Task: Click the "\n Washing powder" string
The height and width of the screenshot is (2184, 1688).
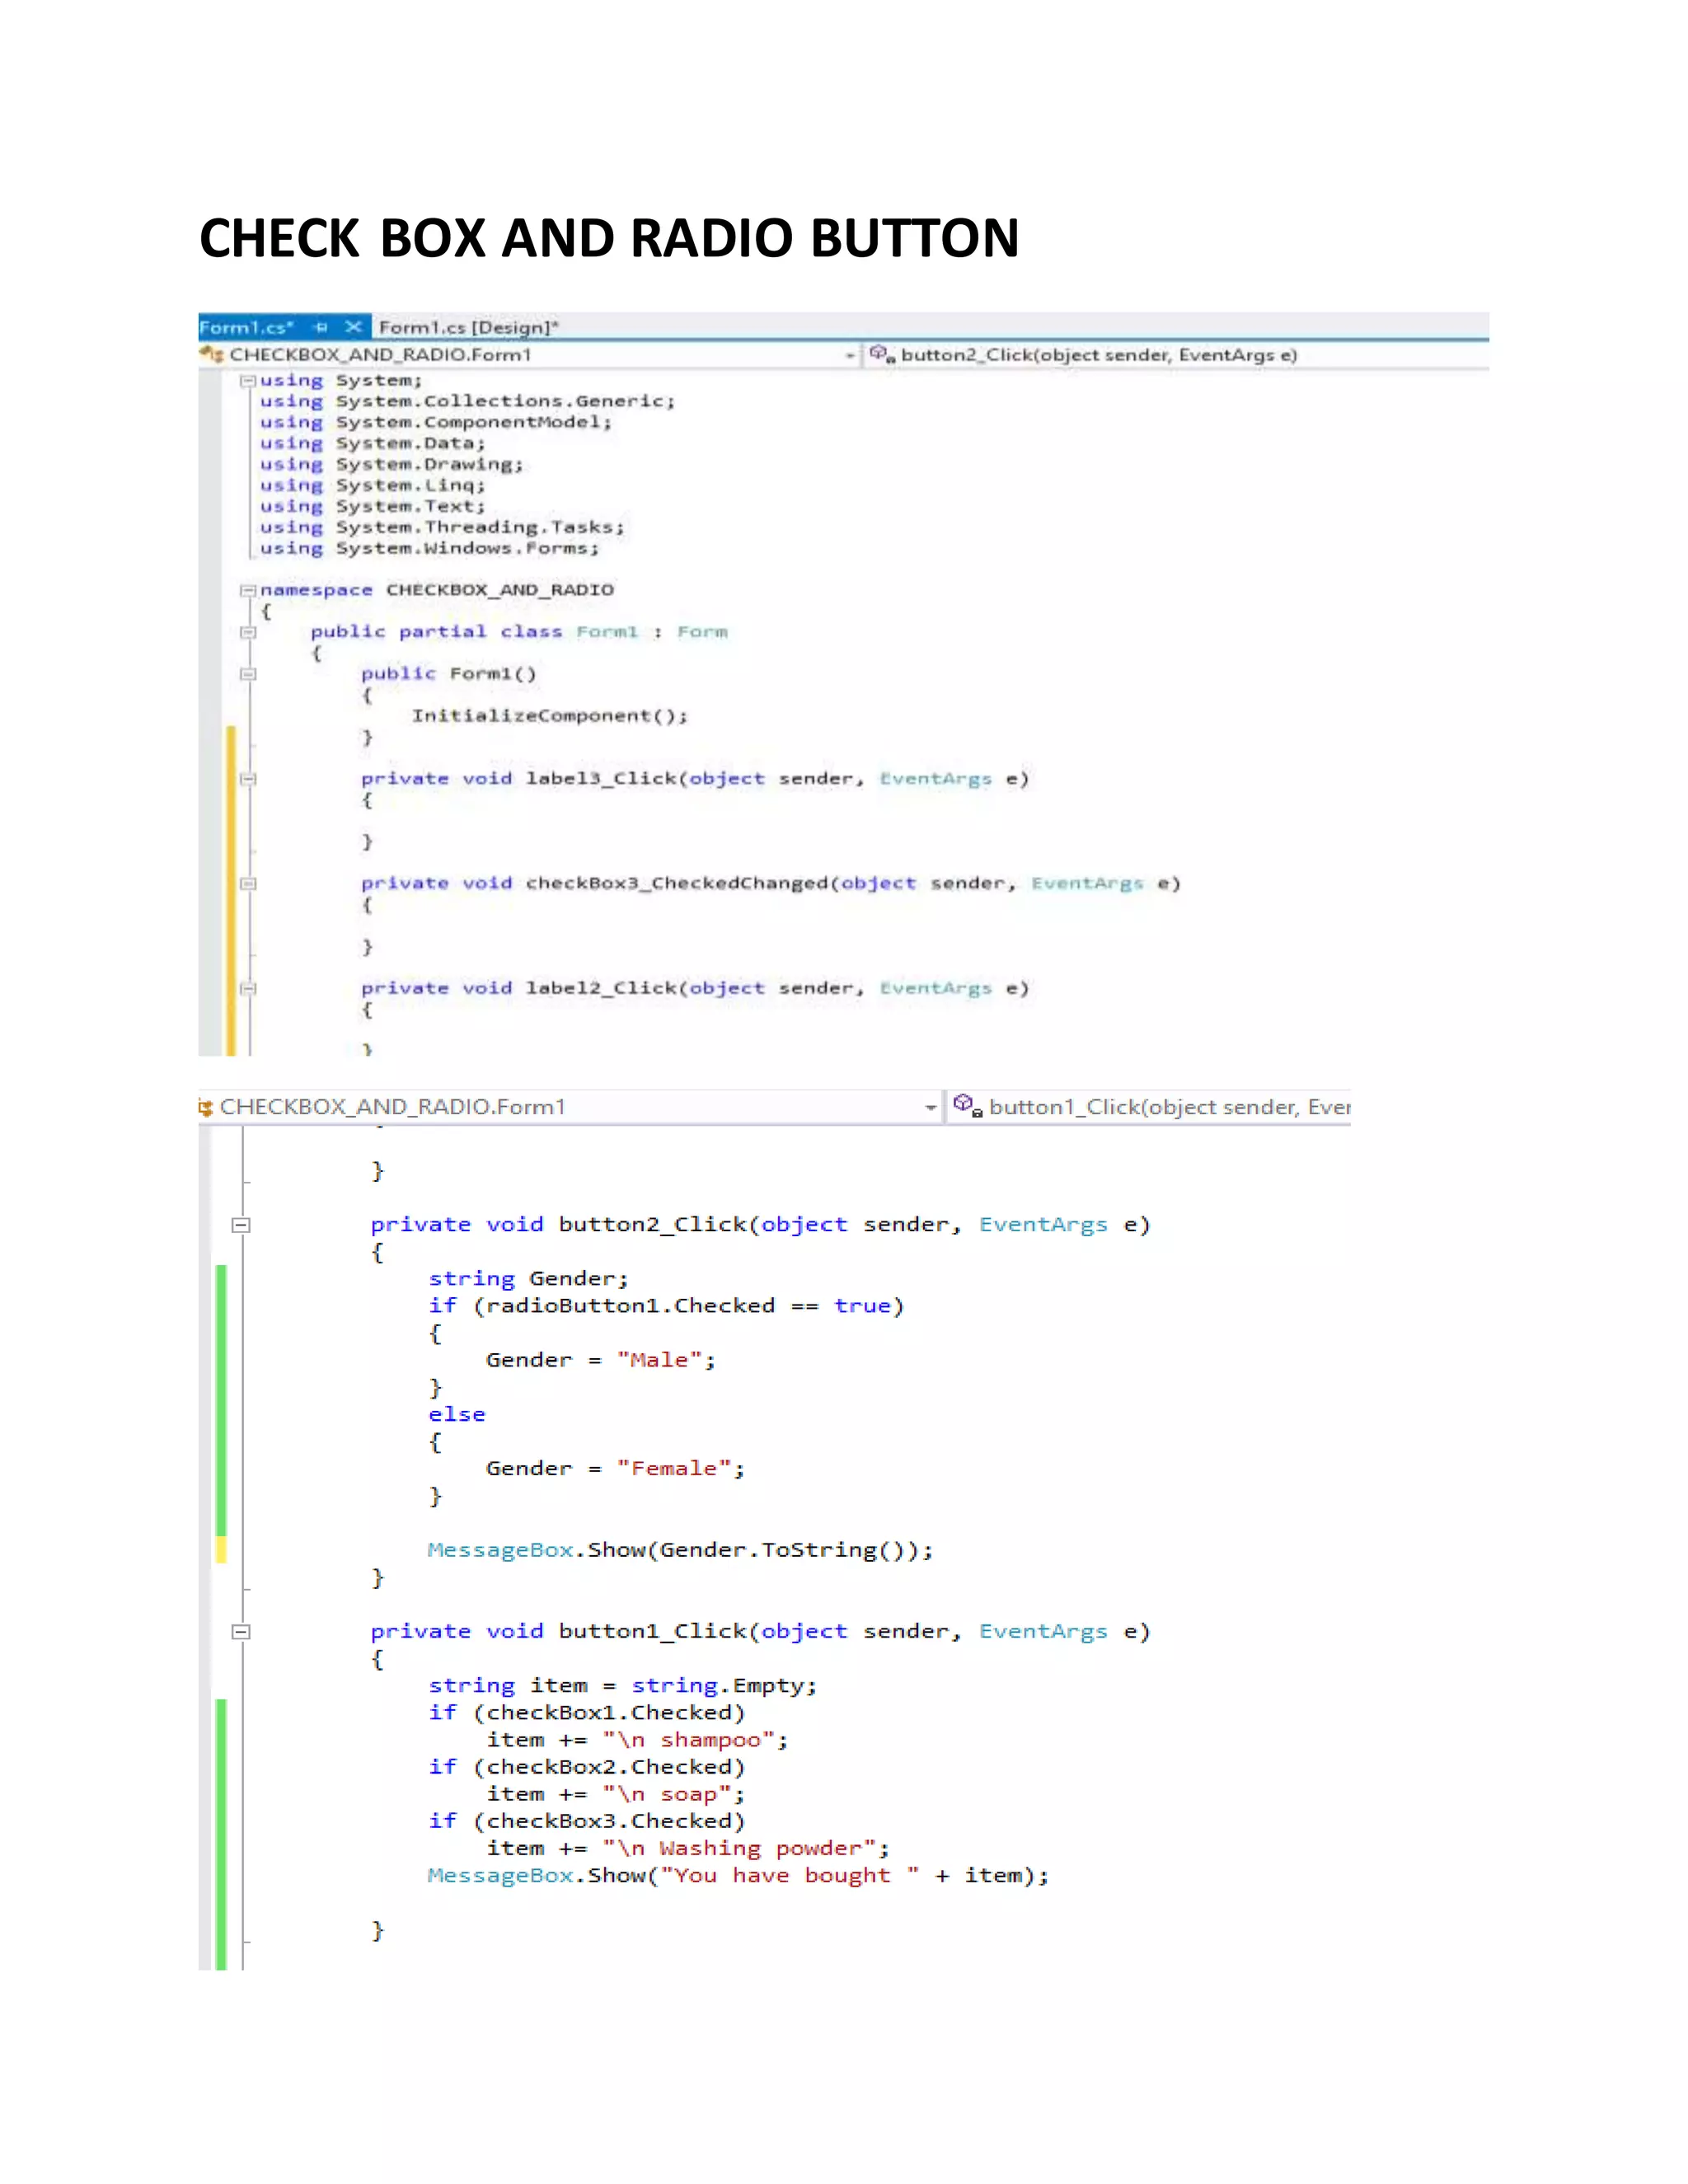Action: click(739, 1848)
